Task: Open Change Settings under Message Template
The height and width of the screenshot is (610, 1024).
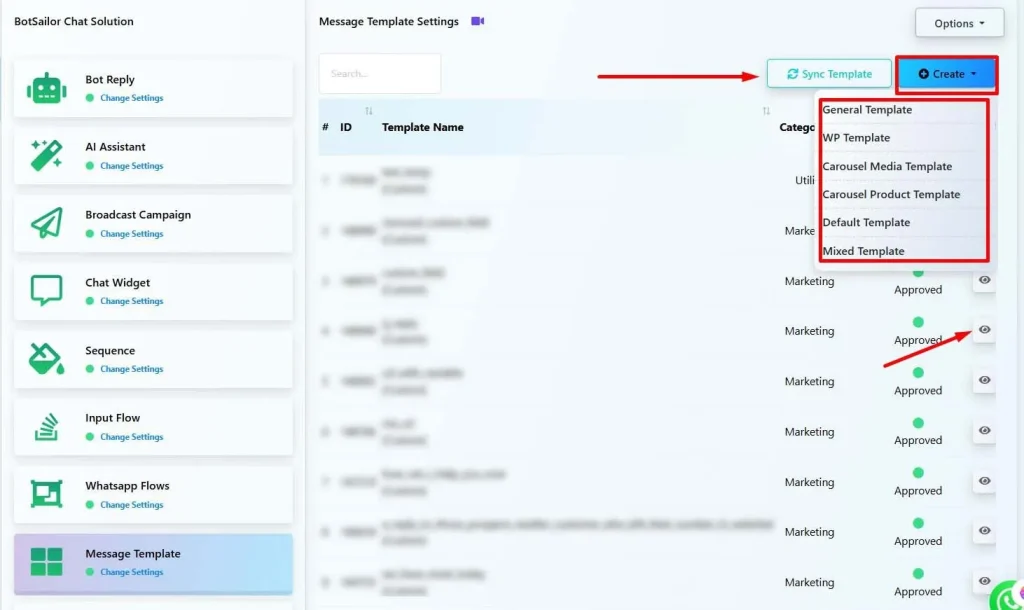Action: tap(131, 572)
